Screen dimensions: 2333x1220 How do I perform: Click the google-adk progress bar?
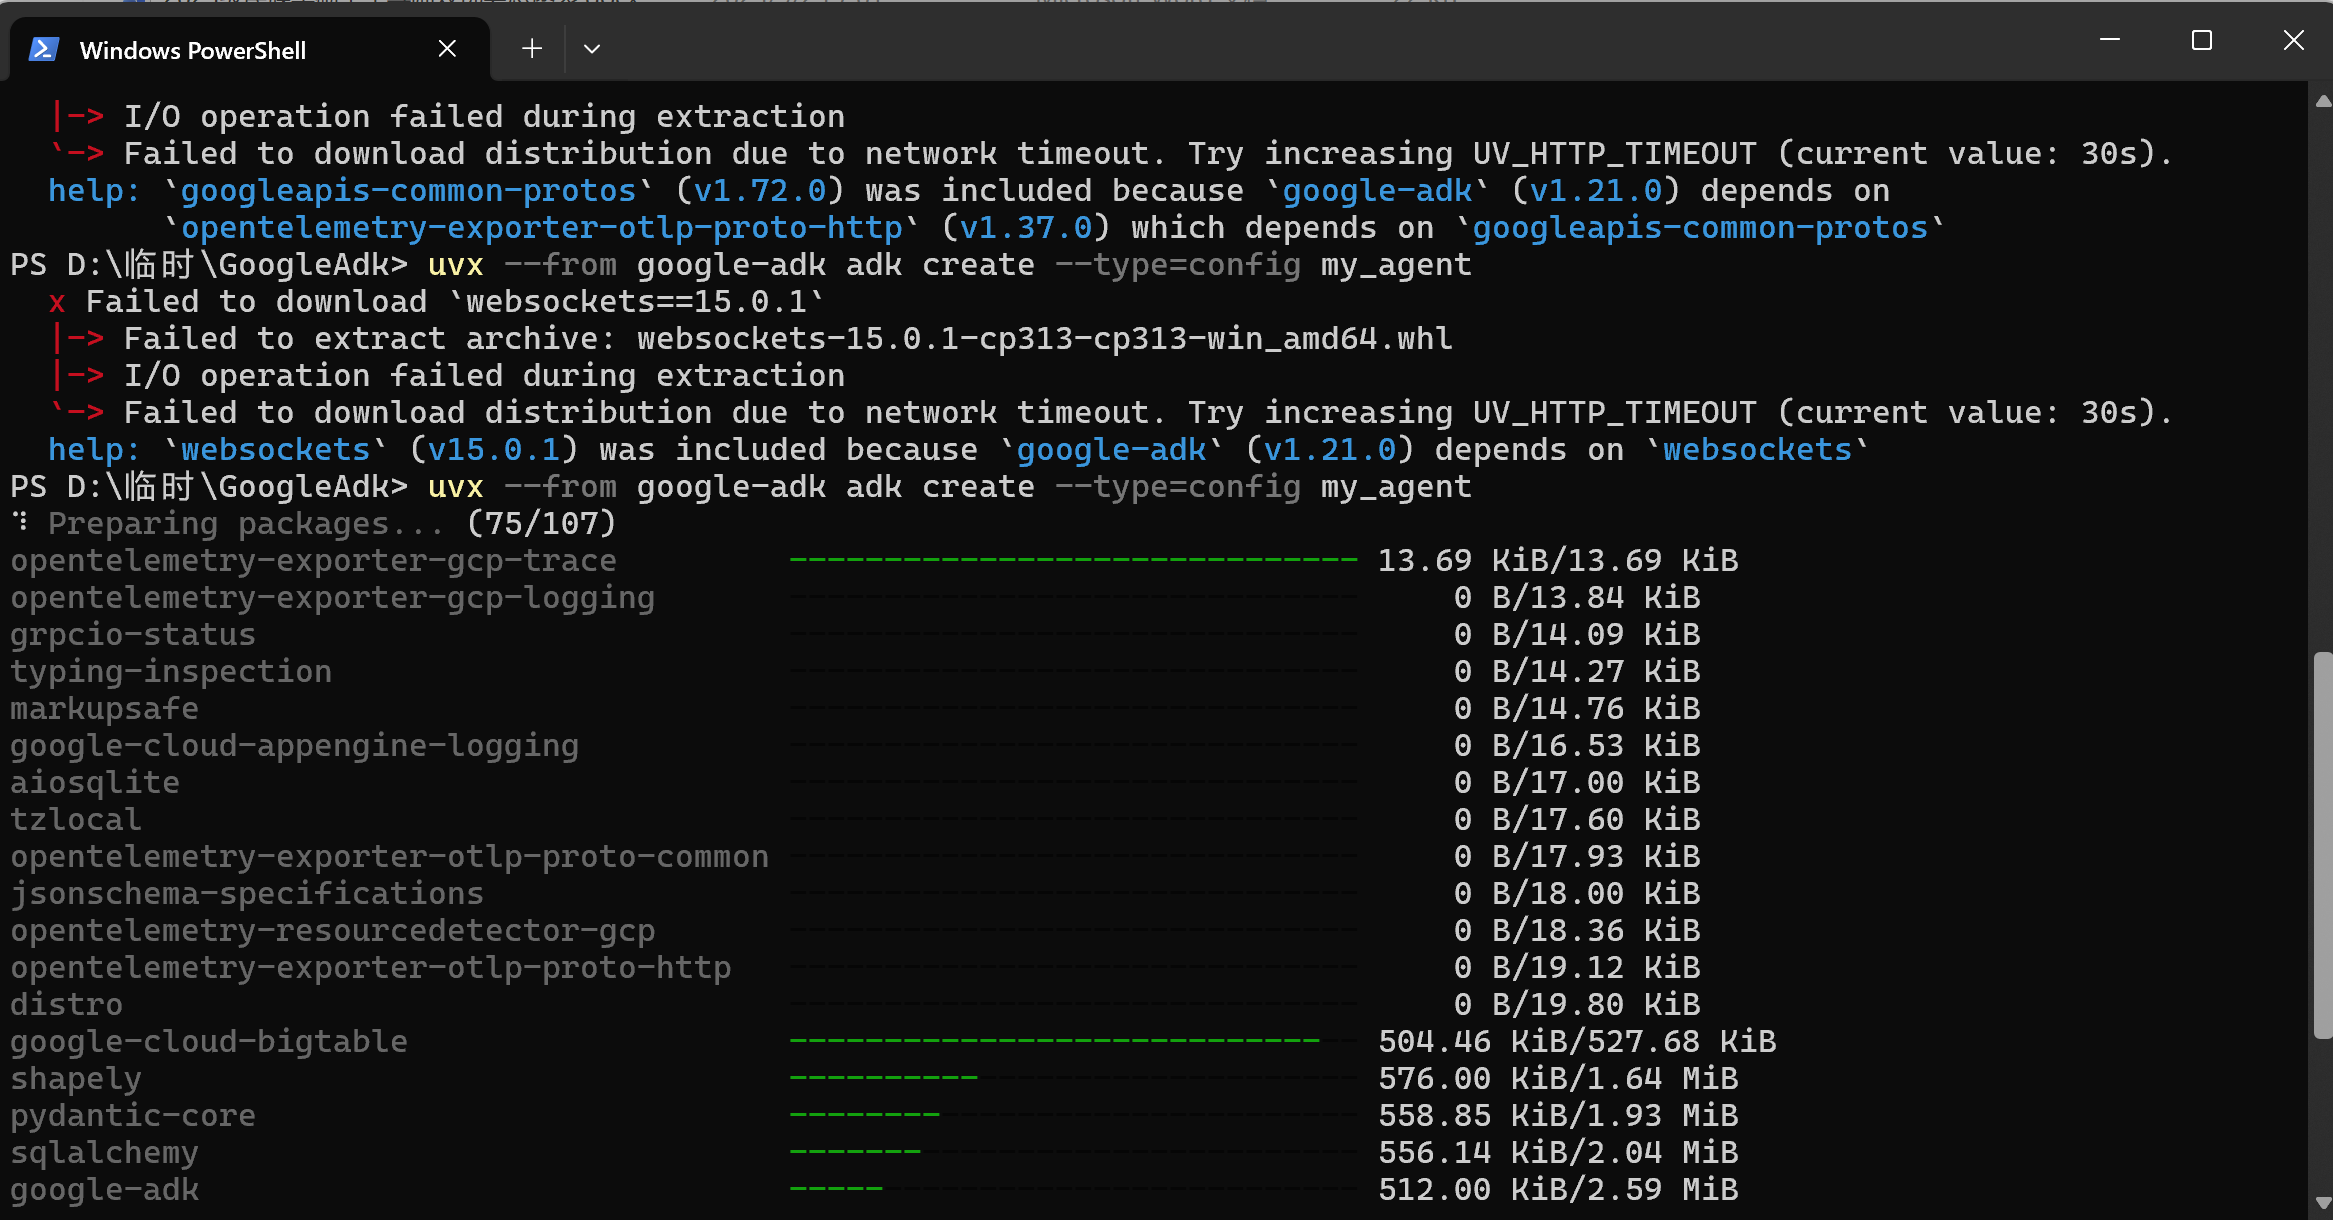(1073, 1190)
